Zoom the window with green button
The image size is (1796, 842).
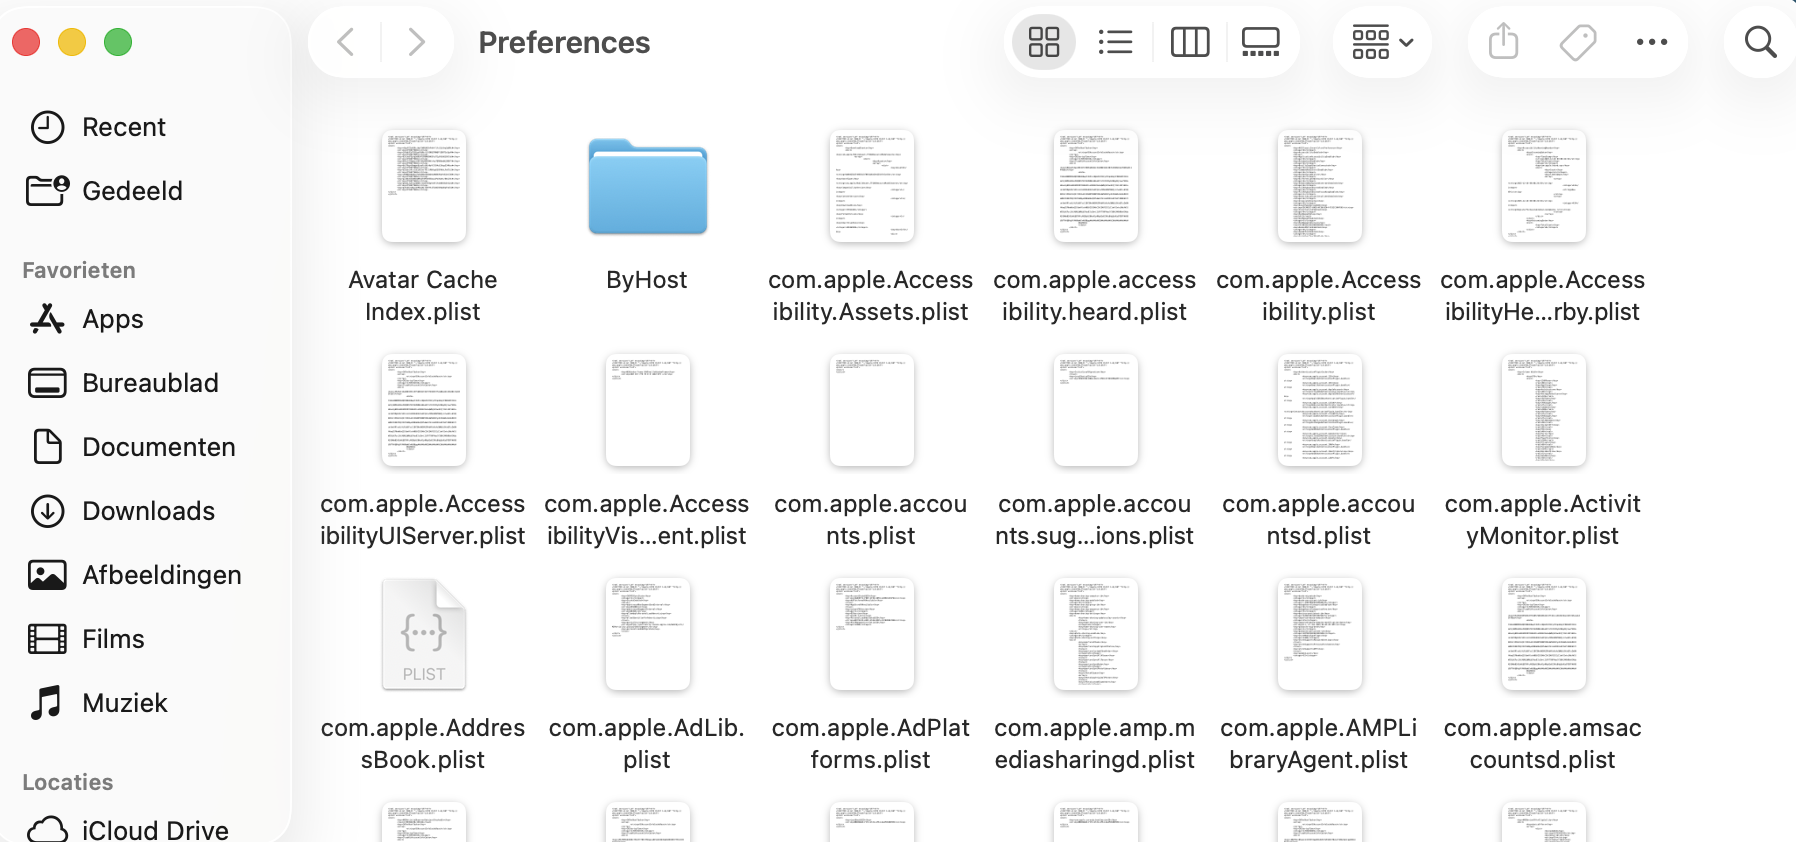tap(118, 42)
